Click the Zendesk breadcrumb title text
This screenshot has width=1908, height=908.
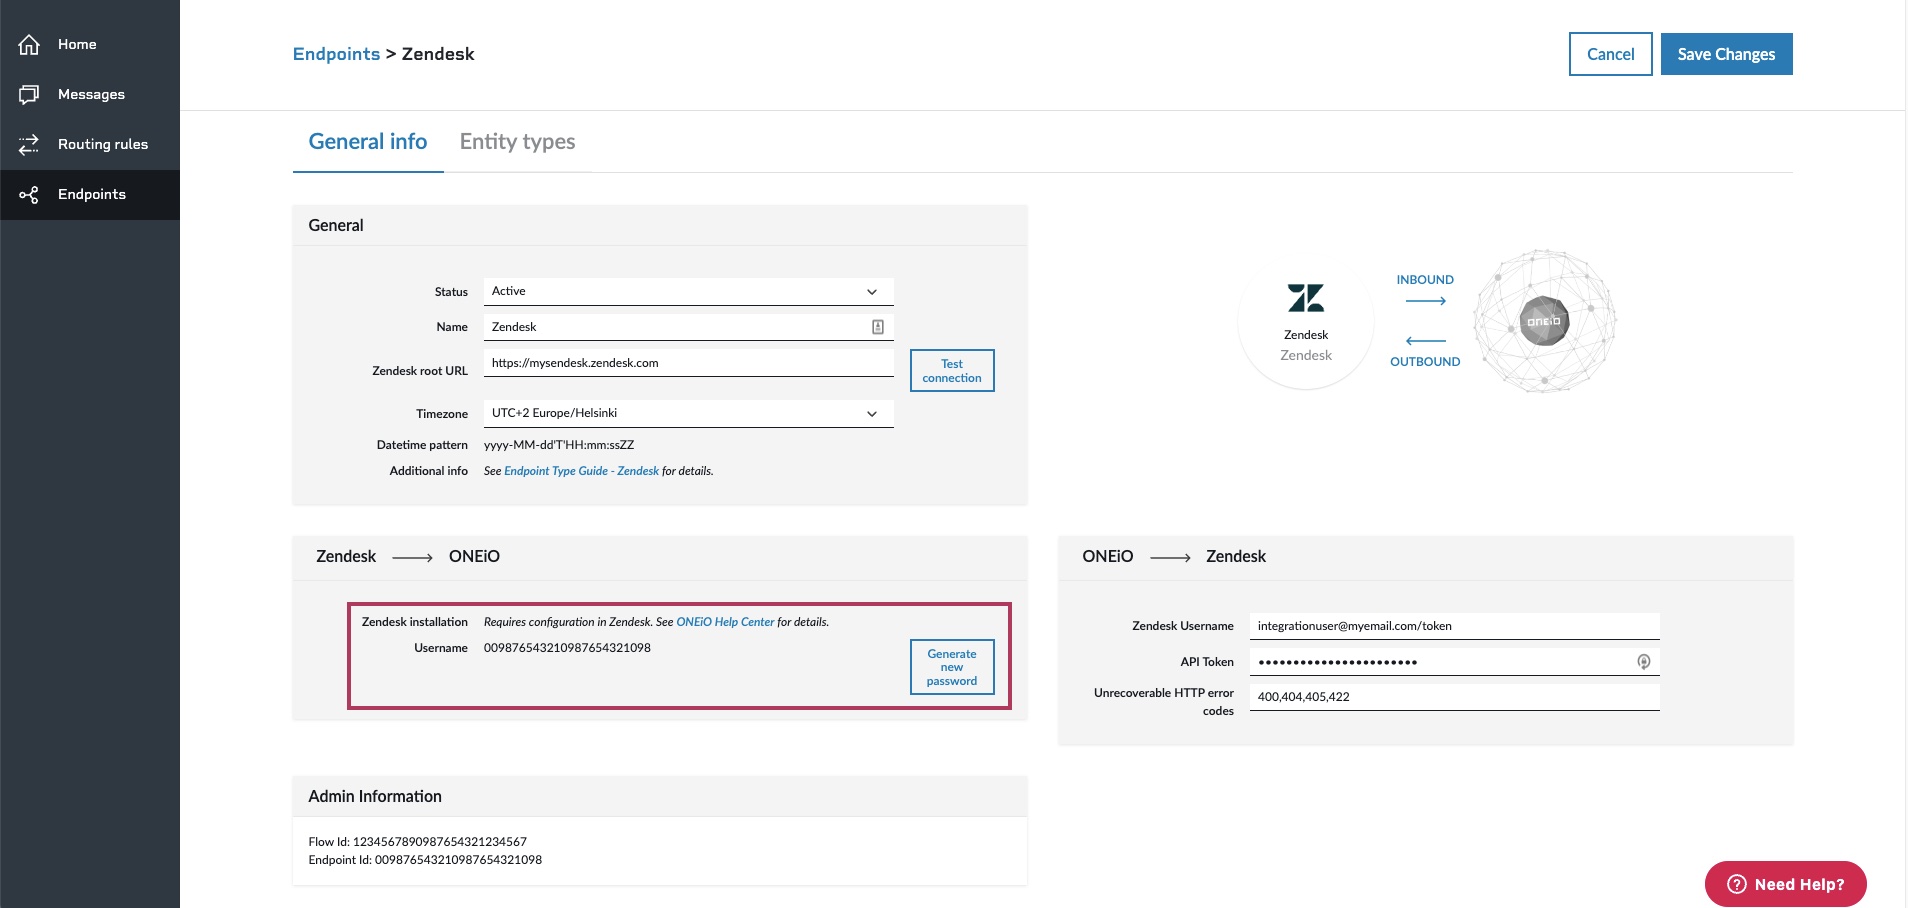(x=438, y=54)
